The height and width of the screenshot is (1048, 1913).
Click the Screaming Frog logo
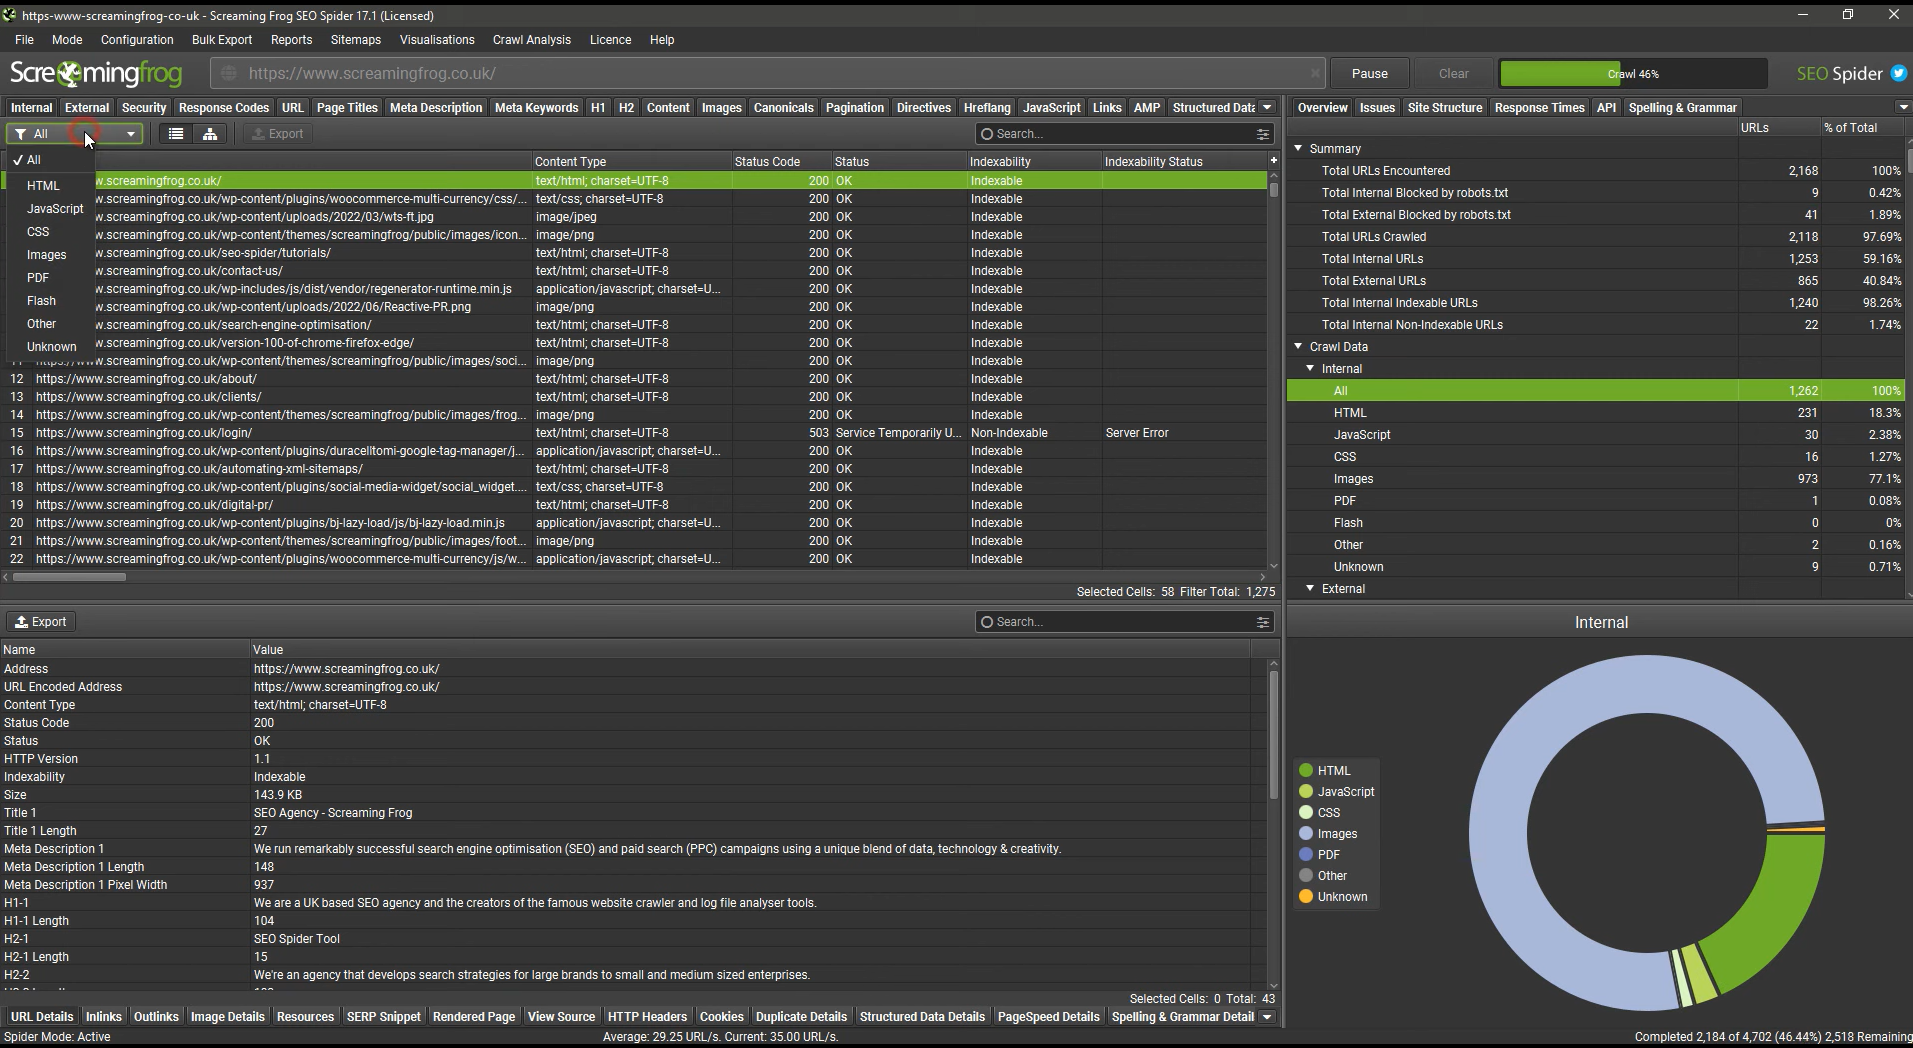coord(96,73)
